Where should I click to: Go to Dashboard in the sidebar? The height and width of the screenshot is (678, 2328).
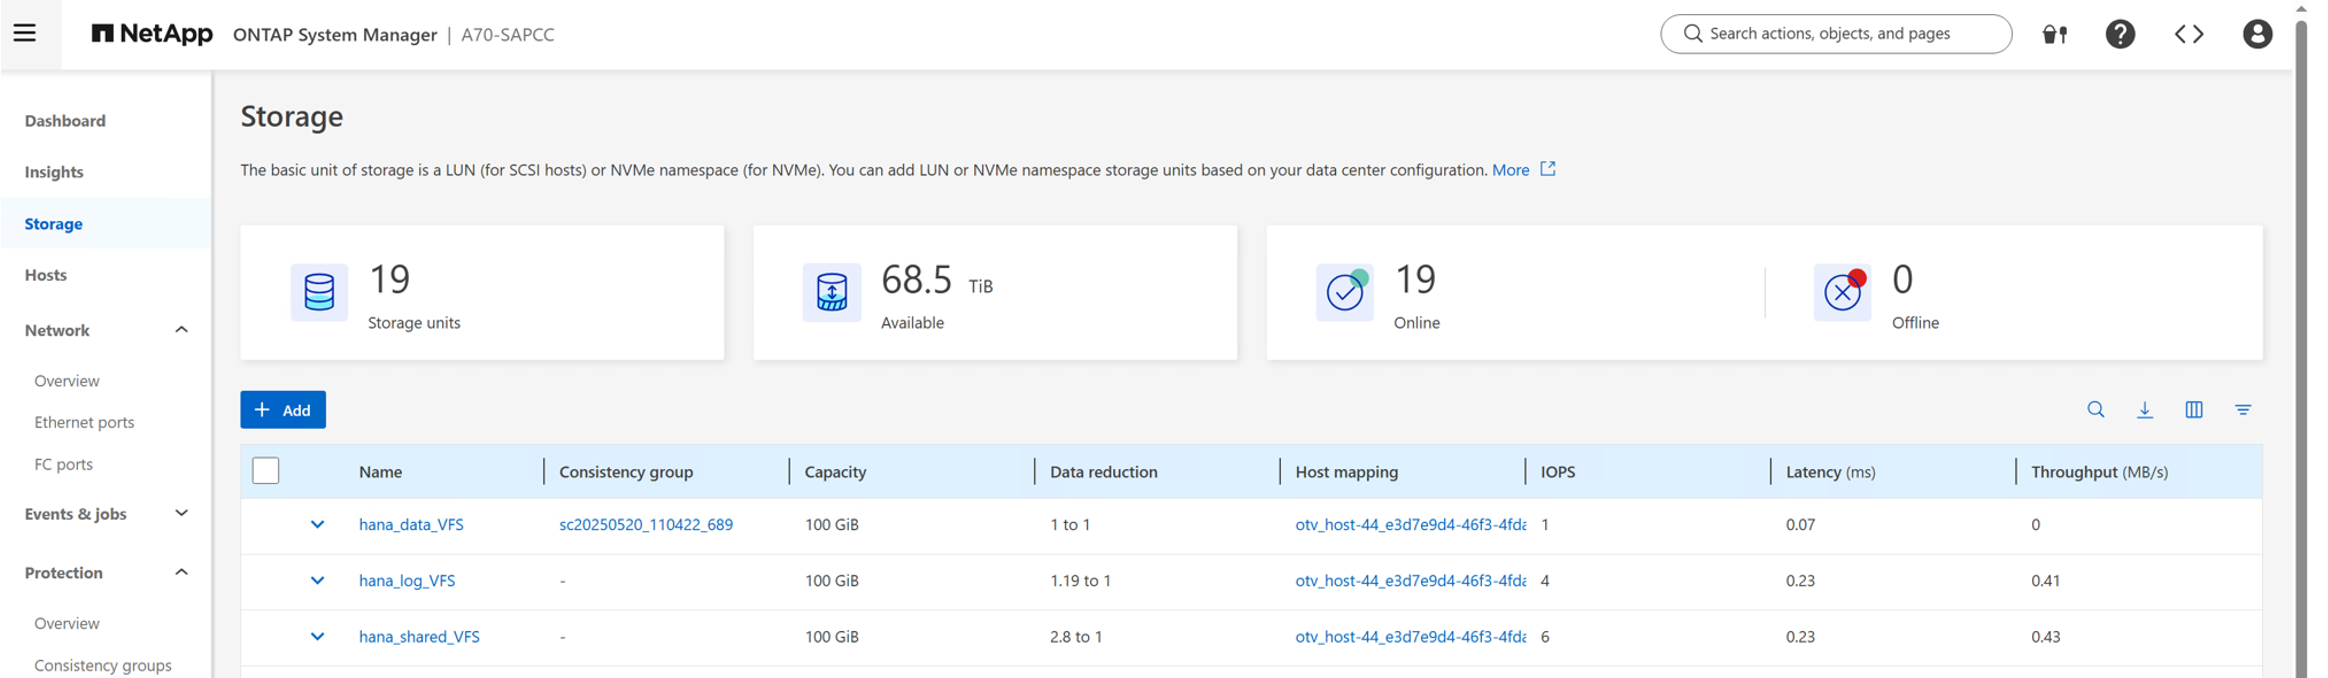(65, 121)
